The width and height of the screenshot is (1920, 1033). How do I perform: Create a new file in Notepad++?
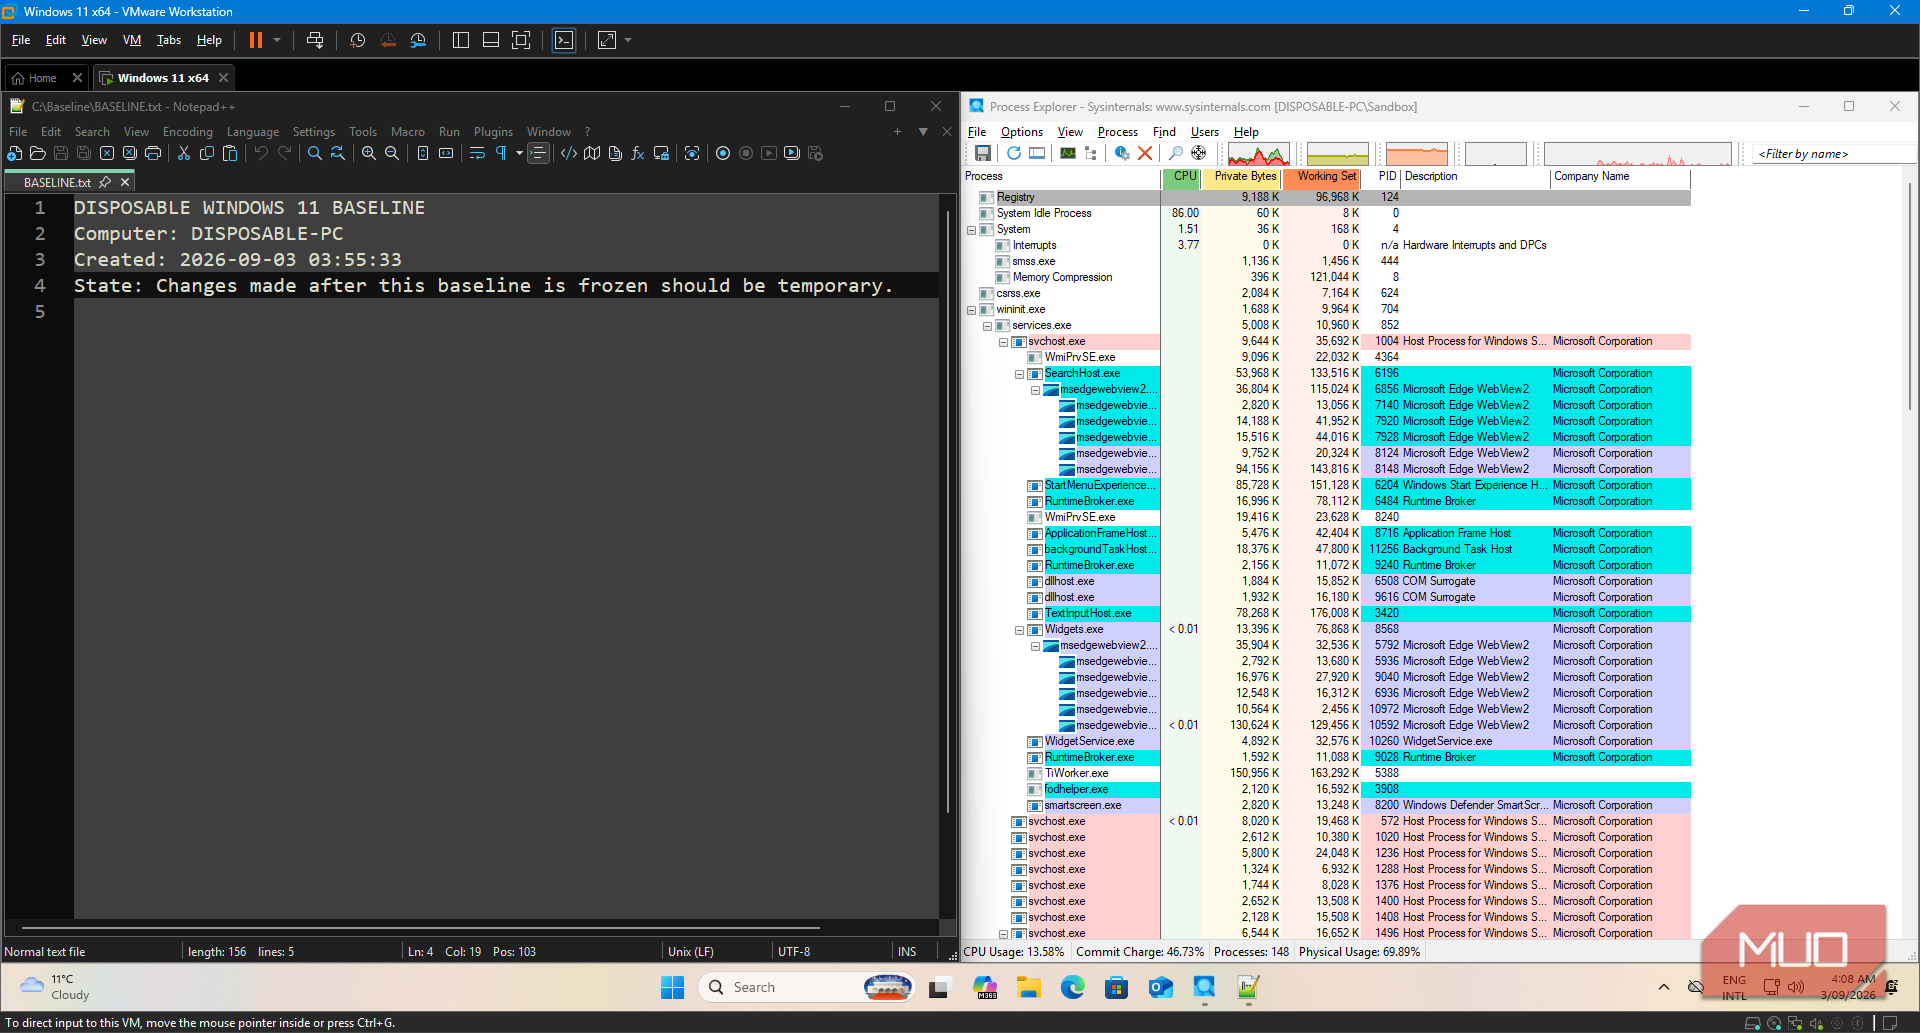click(x=15, y=153)
